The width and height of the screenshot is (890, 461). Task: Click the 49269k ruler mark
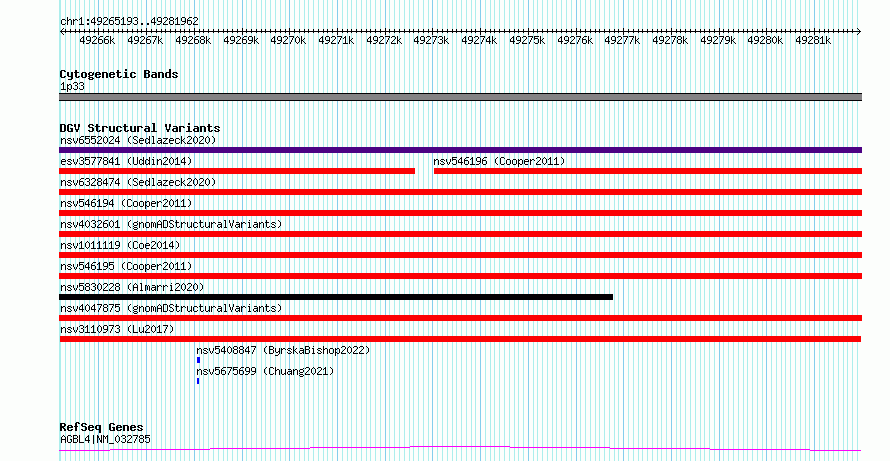click(241, 40)
